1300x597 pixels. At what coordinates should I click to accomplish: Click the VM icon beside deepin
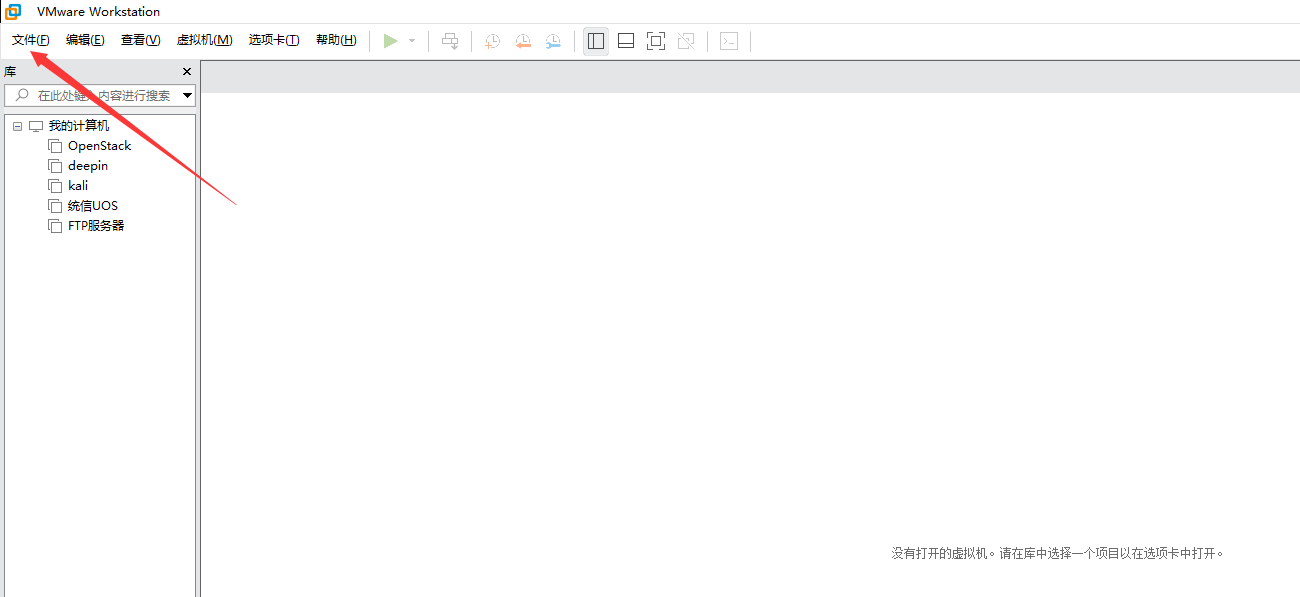click(55, 166)
